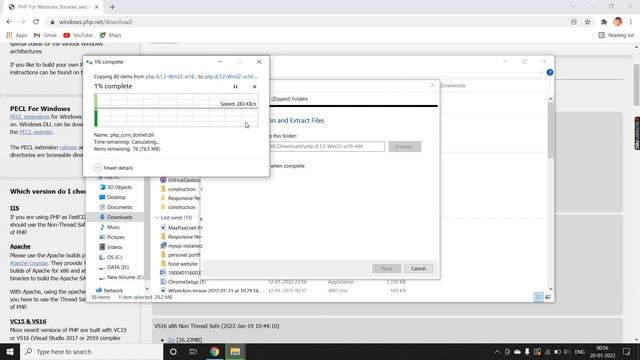640x360 pixels.
Task: Open the copy source folder link
Action: coord(171,76)
